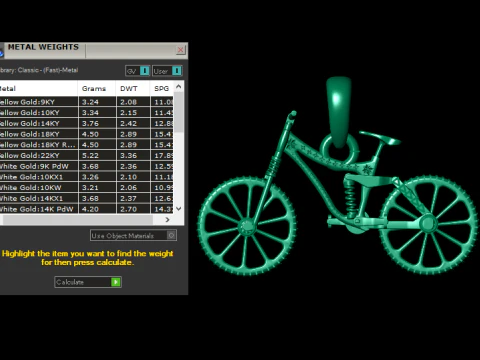Click the 2.06 DWT value
Screen dimensions: 480x360
pyautogui.click(x=129, y=187)
